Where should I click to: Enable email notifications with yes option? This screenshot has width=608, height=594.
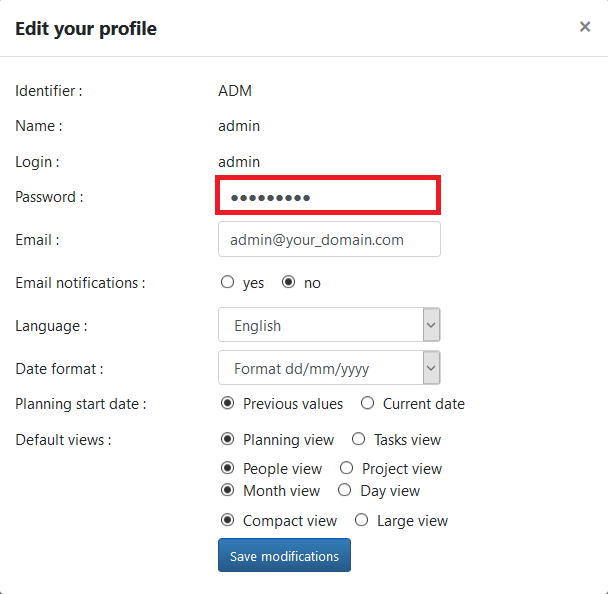[x=227, y=283]
